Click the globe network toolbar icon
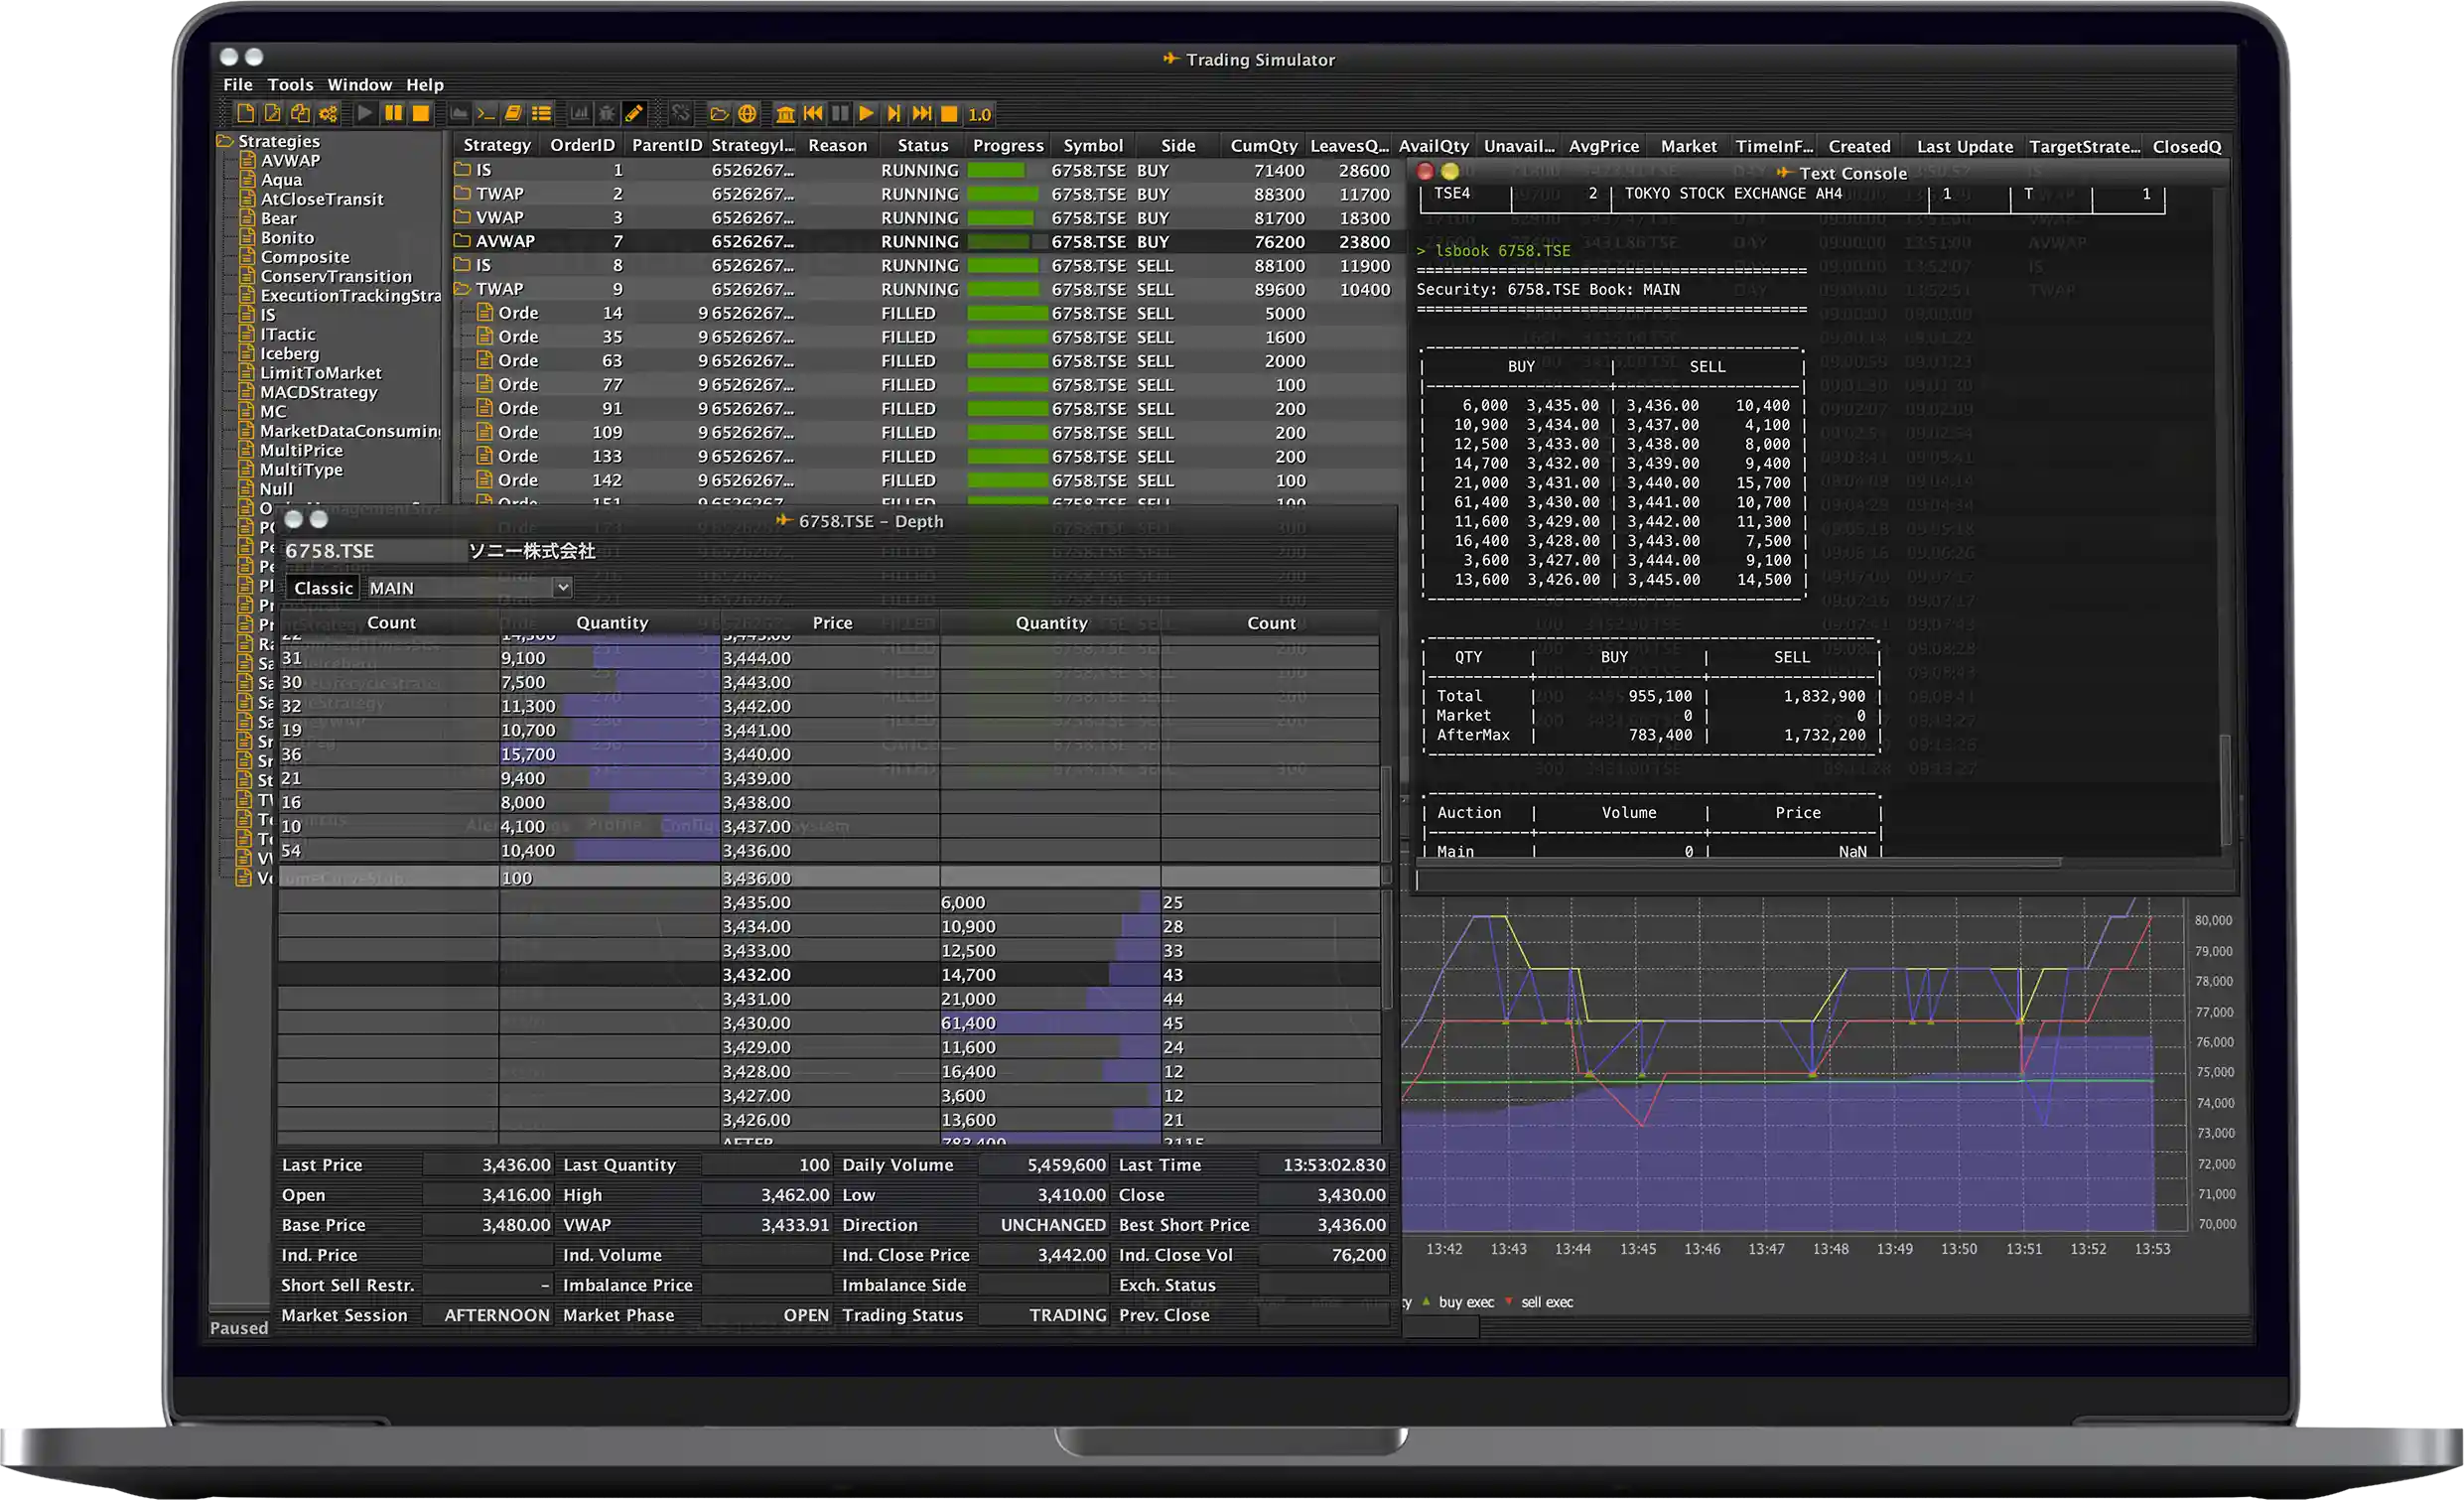 coord(747,114)
